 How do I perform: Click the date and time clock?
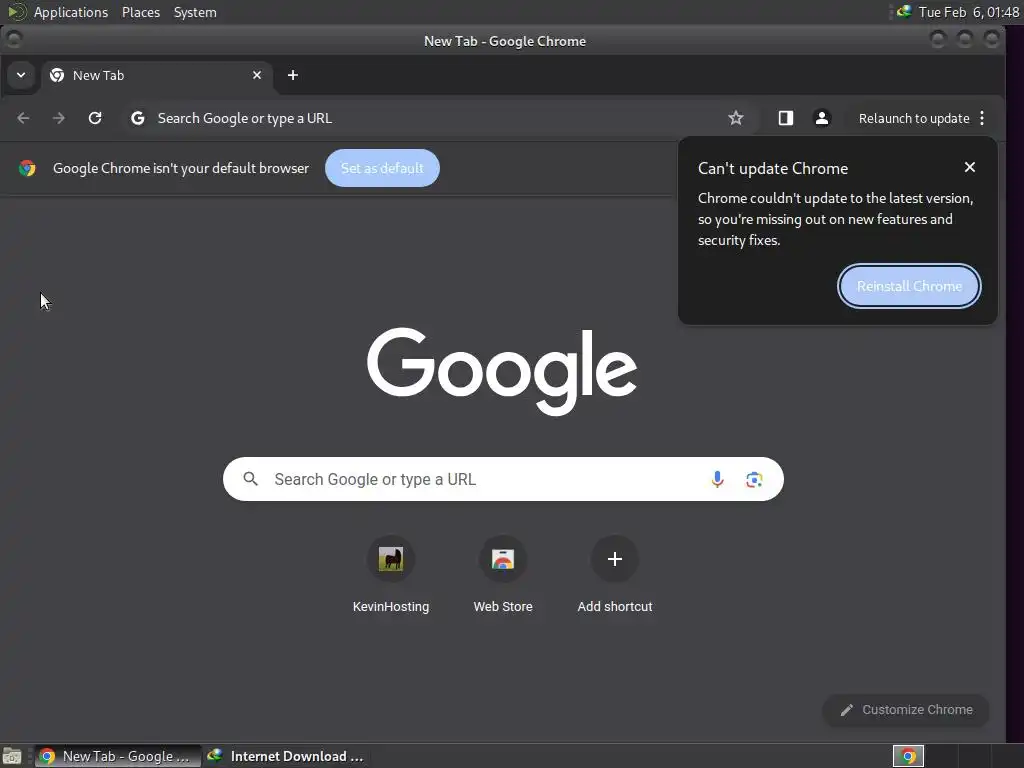pyautogui.click(x=968, y=12)
